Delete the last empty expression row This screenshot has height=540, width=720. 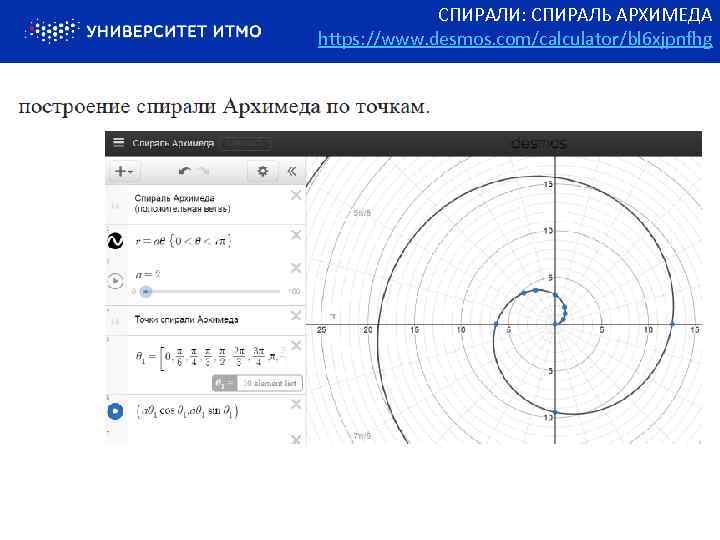tap(296, 439)
